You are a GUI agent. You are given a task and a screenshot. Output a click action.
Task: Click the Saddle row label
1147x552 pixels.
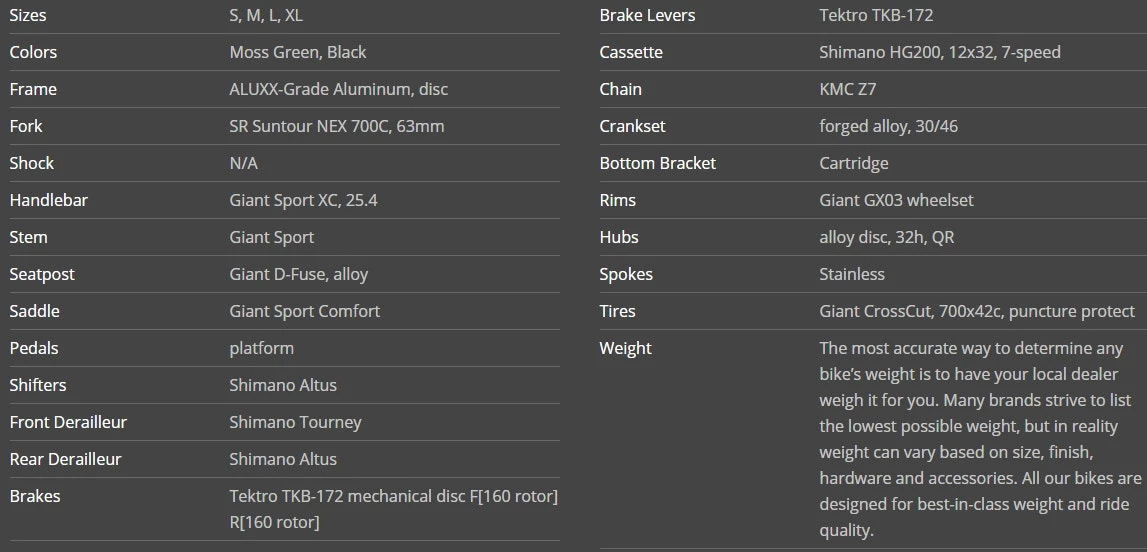tap(35, 311)
